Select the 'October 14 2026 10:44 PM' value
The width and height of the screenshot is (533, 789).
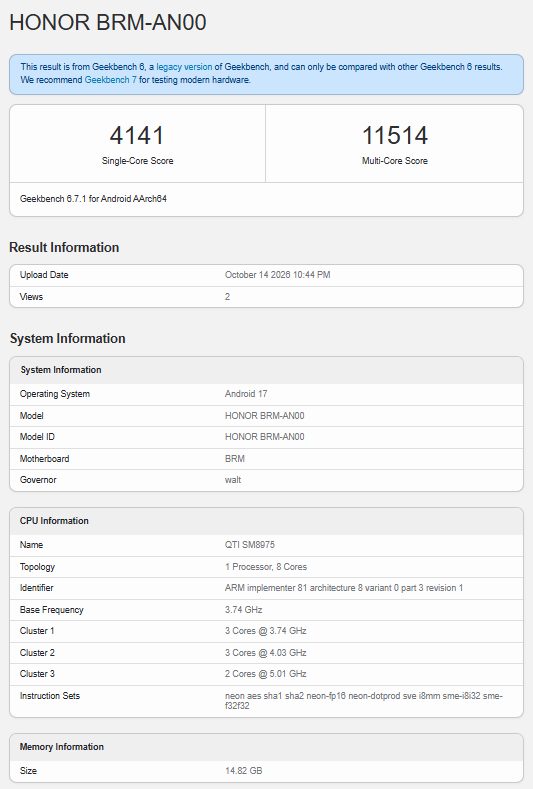(x=277, y=275)
